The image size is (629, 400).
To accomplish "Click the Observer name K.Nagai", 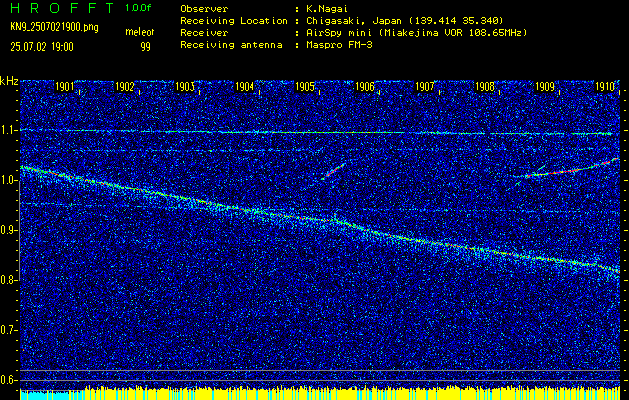I will (x=327, y=9).
